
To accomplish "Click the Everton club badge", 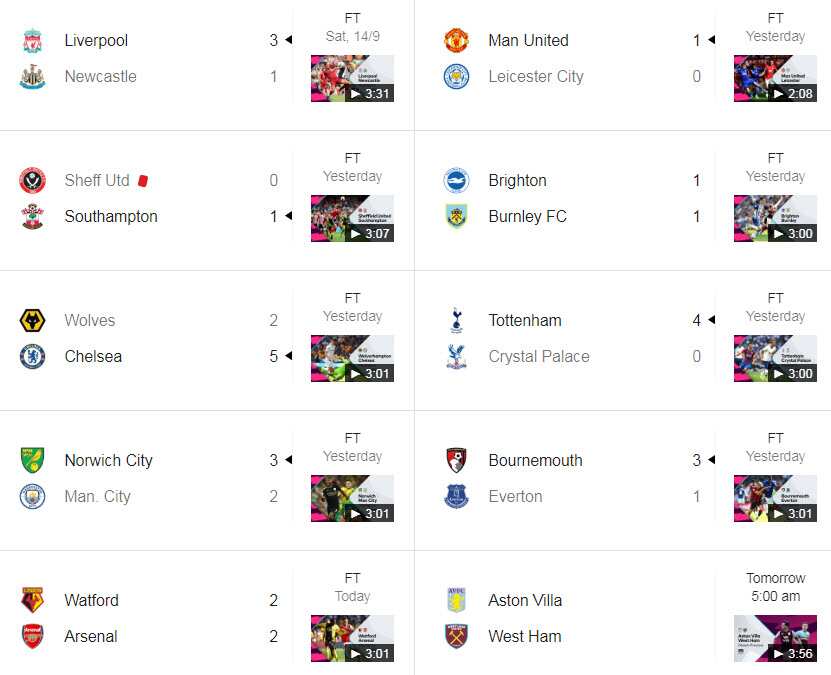I will click(454, 496).
